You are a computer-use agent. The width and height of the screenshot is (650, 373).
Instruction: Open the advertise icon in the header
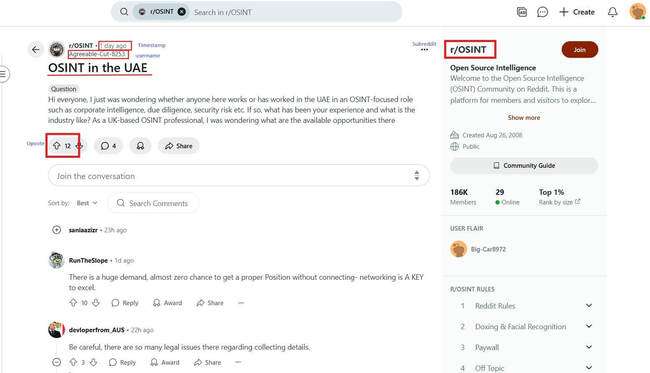tap(522, 12)
